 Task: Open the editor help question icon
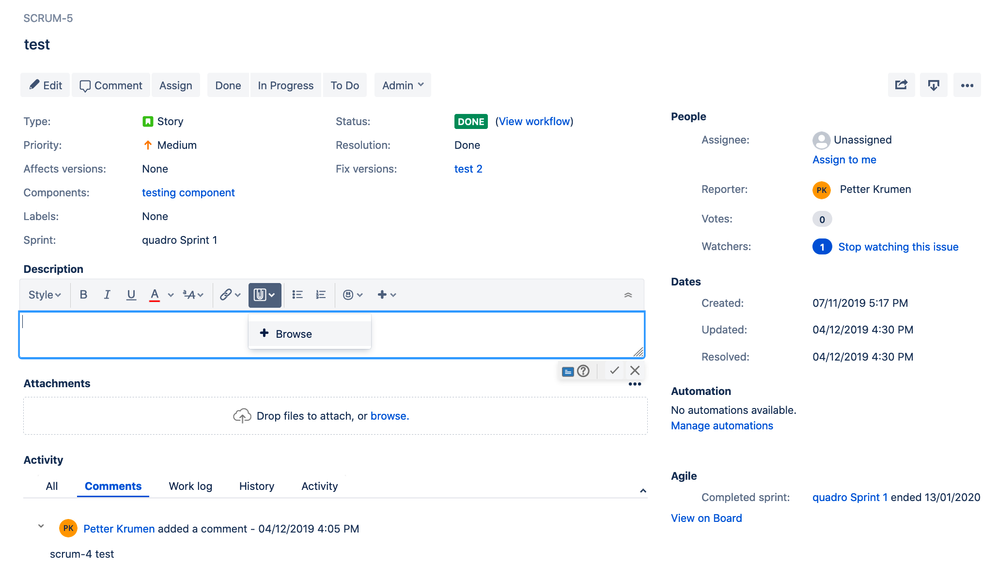(584, 371)
